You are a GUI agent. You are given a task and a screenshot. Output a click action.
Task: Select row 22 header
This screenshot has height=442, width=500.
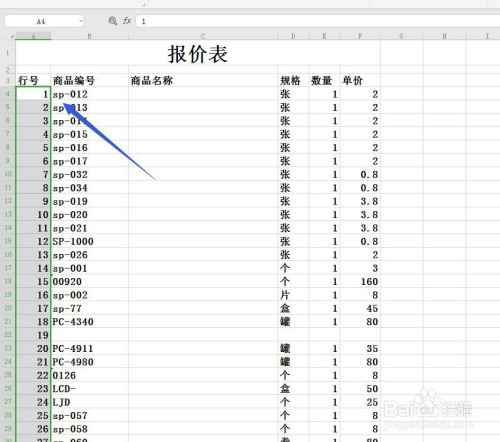tap(7, 335)
